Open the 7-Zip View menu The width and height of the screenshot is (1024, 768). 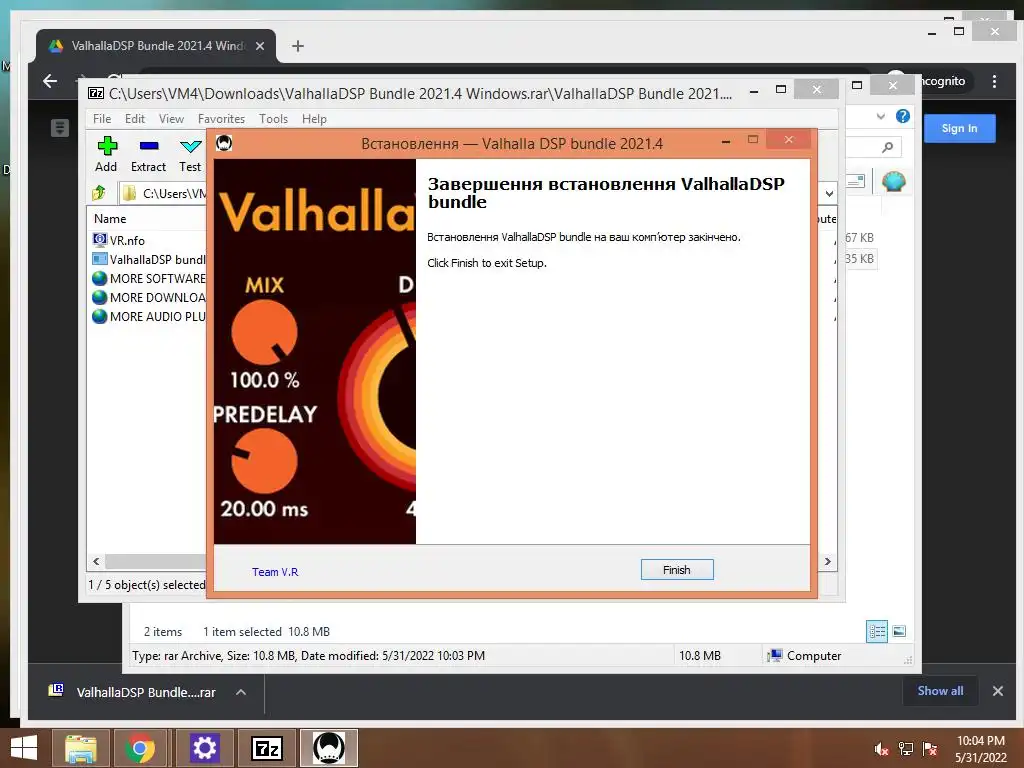171,119
